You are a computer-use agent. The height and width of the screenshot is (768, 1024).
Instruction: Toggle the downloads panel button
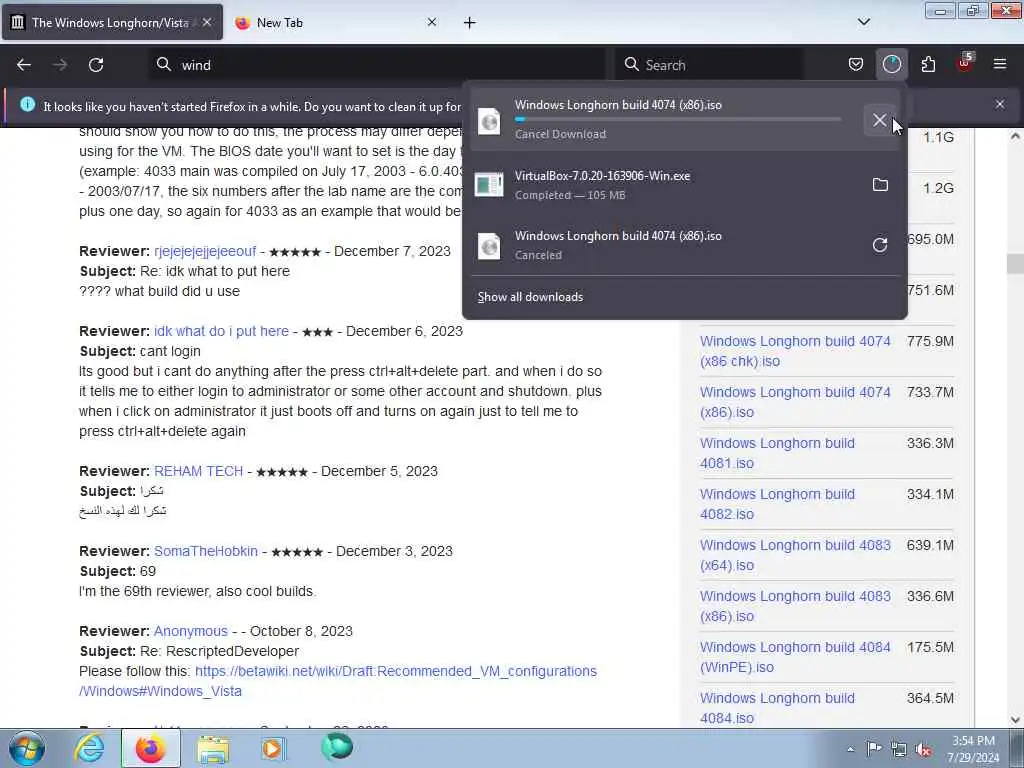891,64
